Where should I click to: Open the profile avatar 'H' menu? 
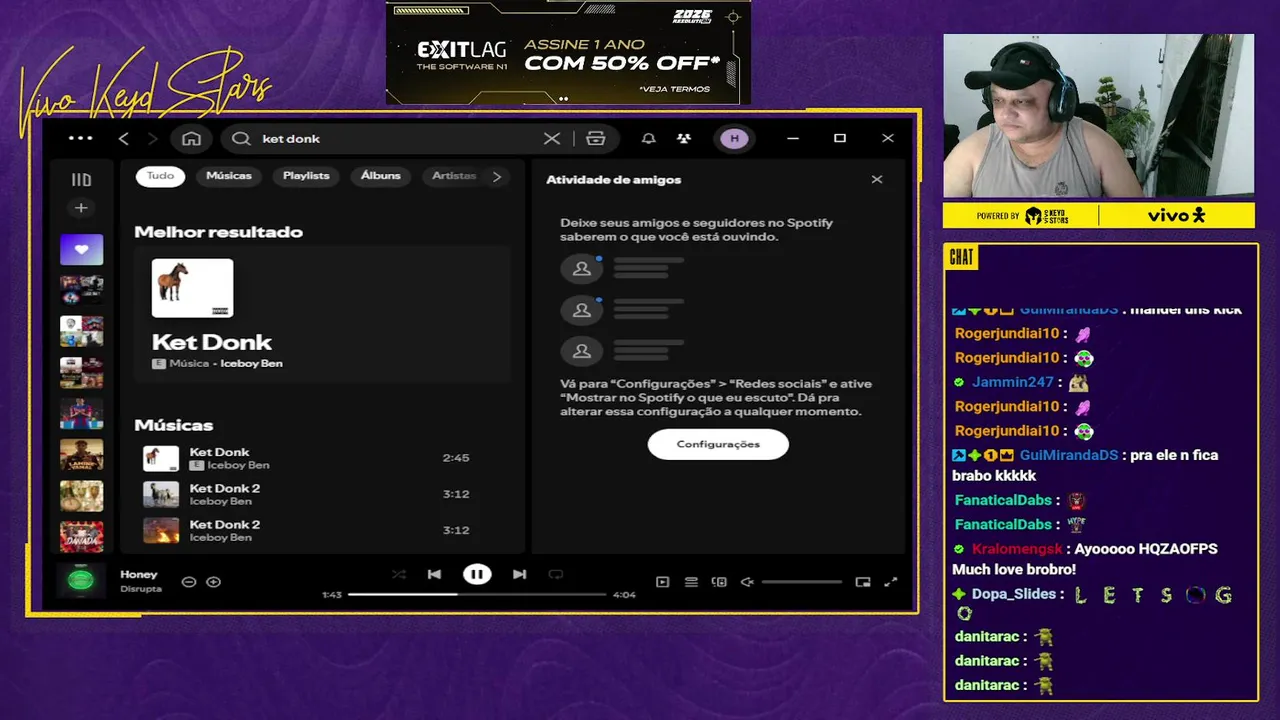coord(734,139)
